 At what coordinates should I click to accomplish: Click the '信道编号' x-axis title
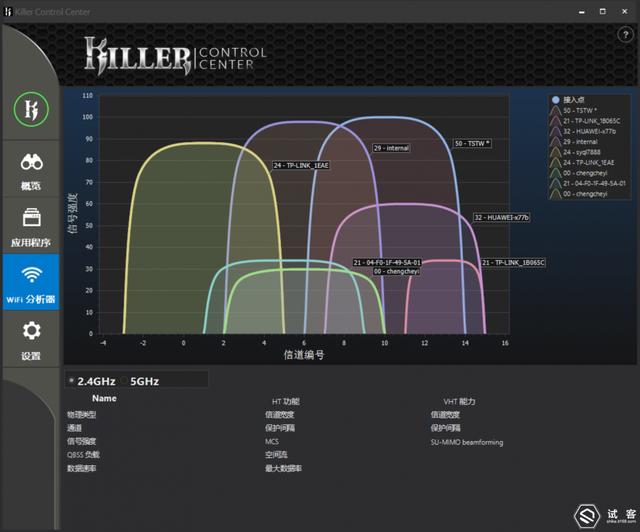[x=304, y=355]
